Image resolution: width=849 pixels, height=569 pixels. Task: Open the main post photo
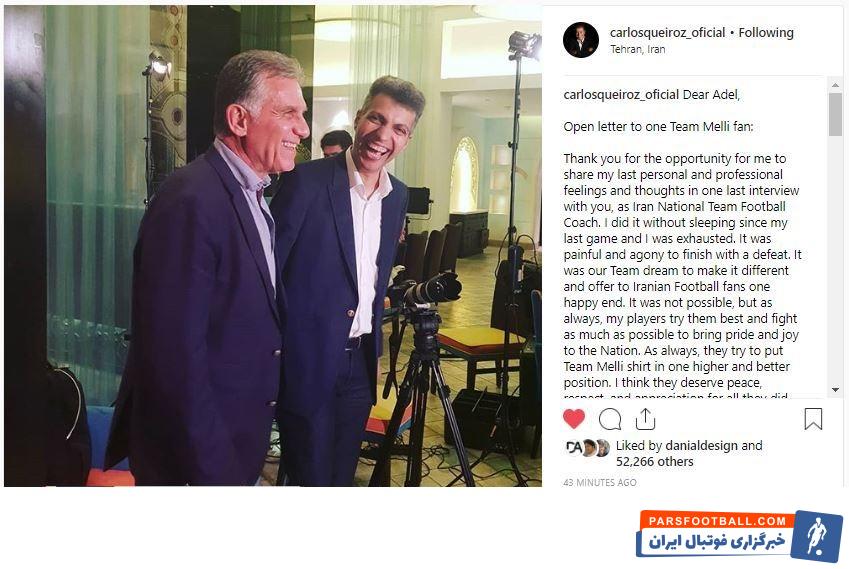point(273,246)
